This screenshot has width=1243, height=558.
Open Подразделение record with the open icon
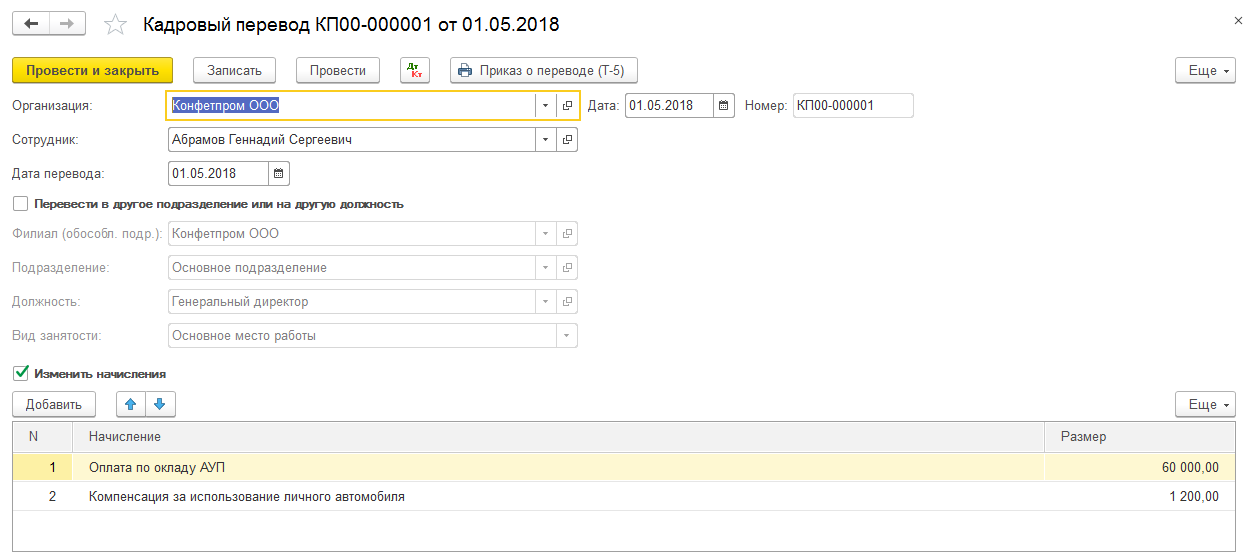coord(567,268)
